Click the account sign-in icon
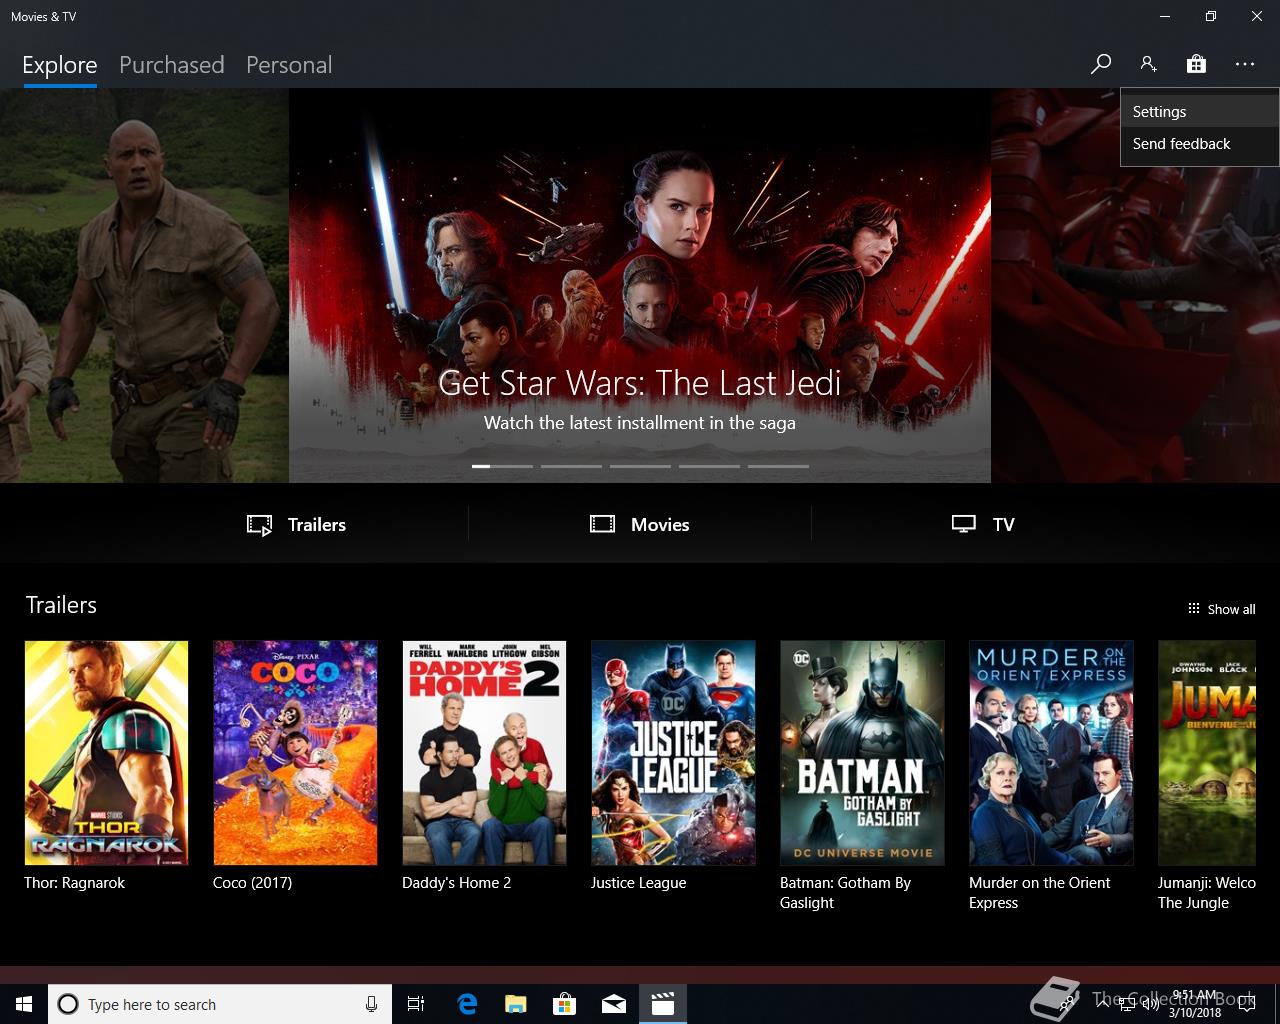1280x1024 pixels. click(x=1148, y=64)
